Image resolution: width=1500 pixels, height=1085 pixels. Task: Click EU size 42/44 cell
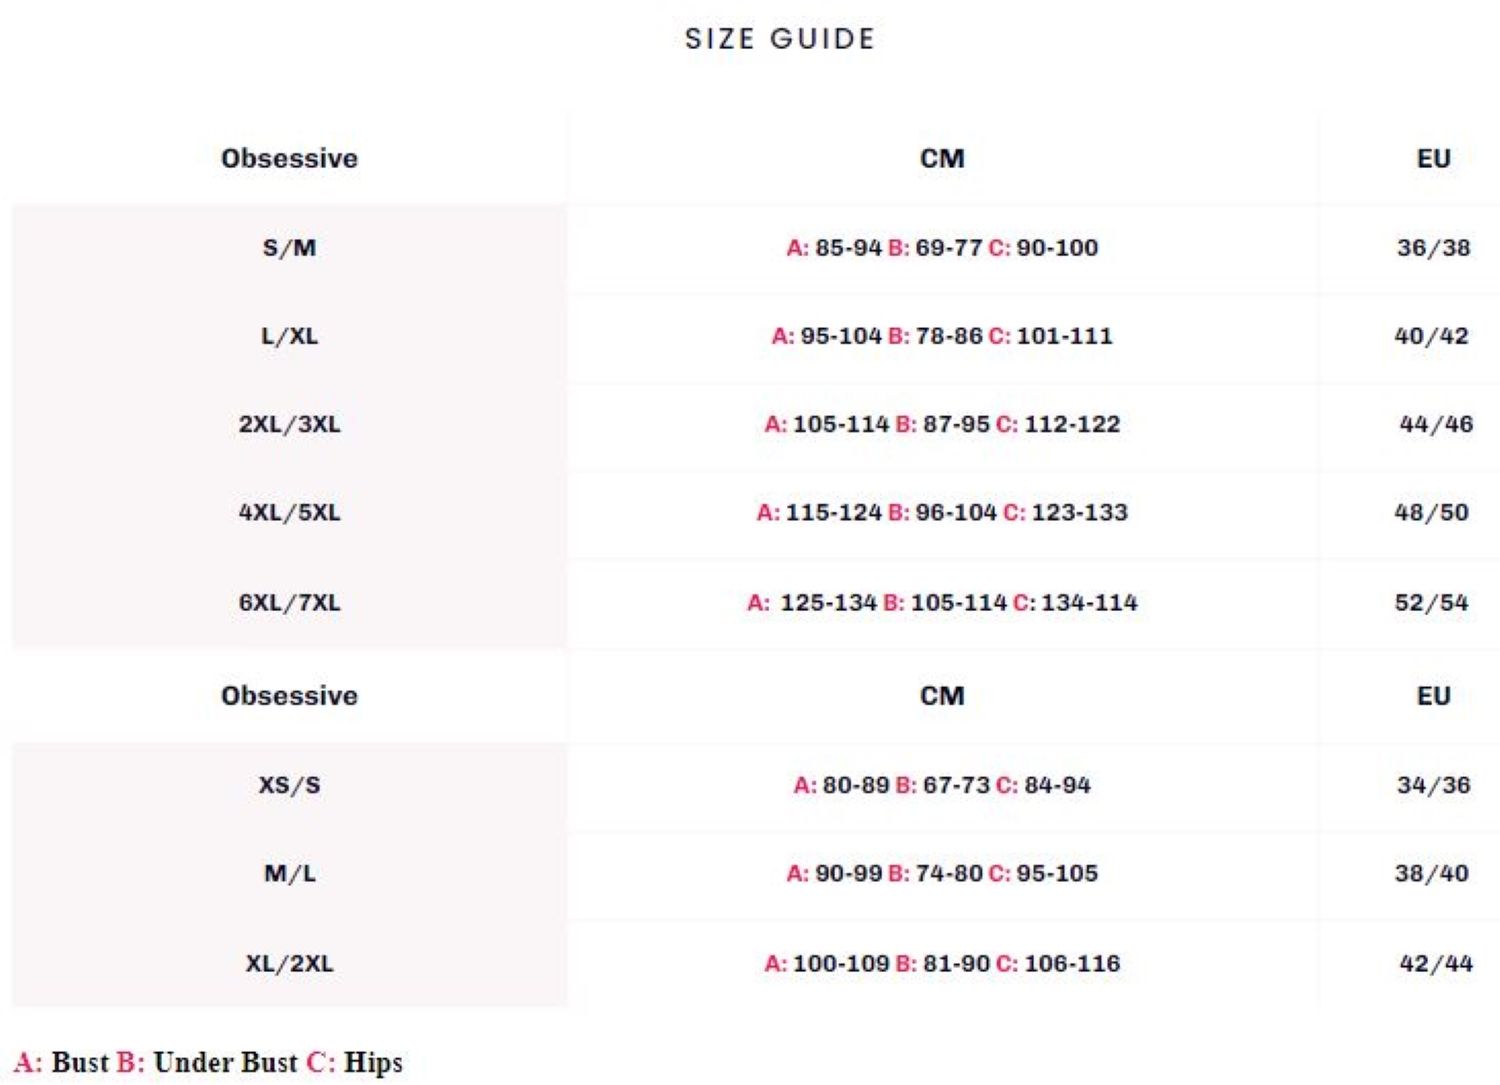[1435, 964]
